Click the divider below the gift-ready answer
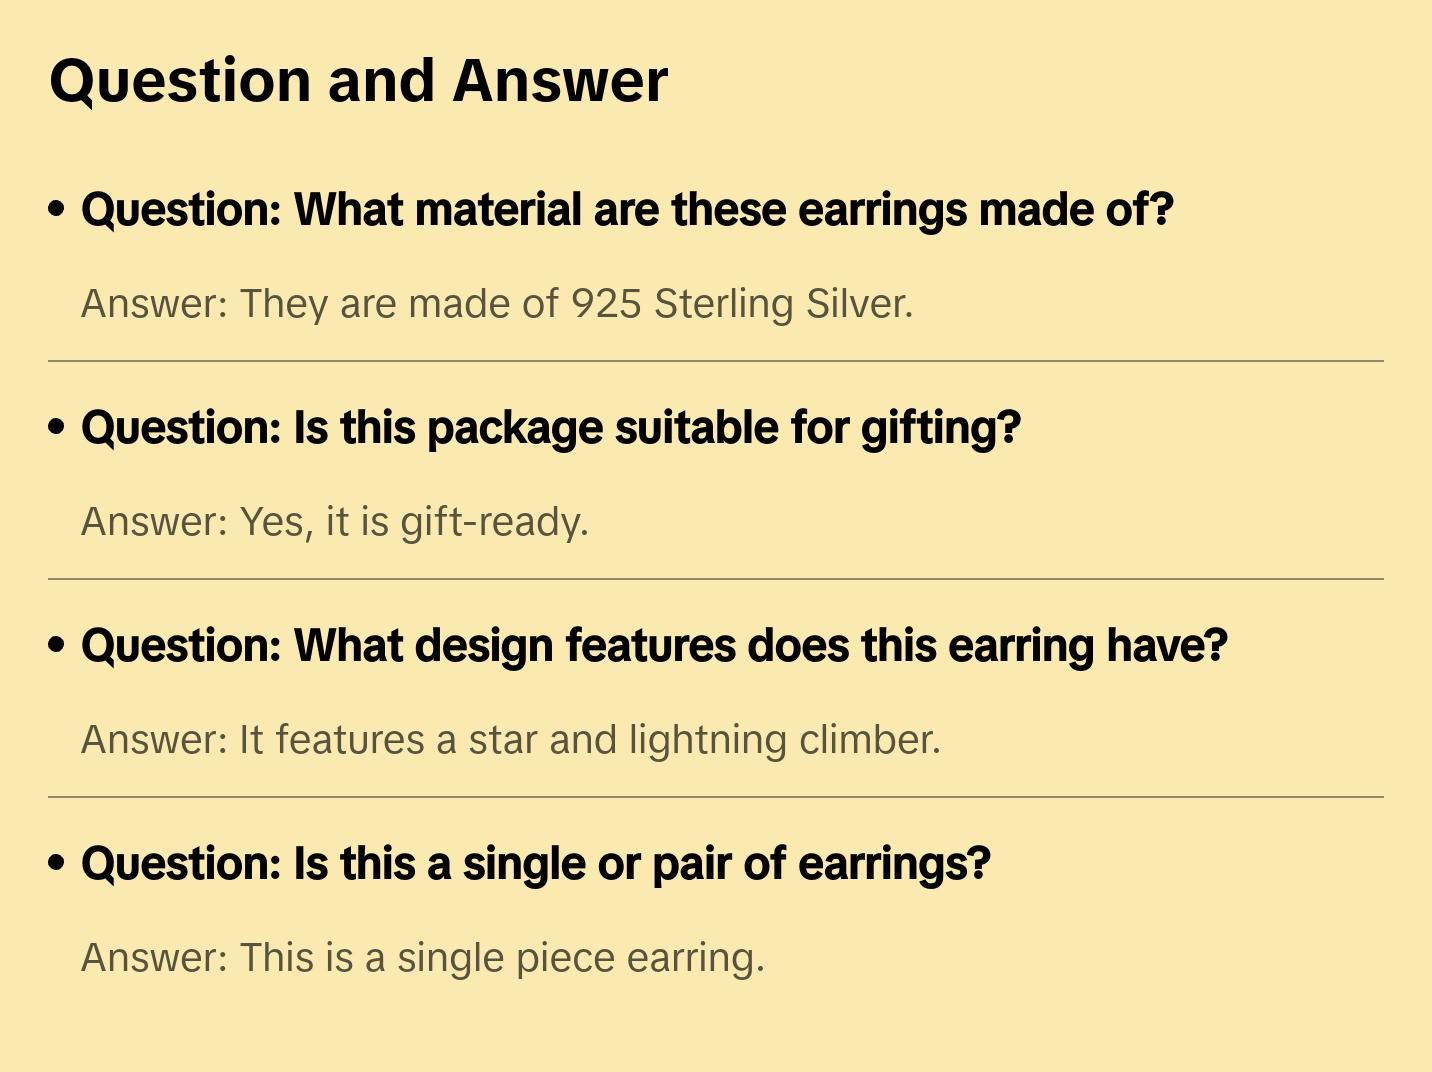The image size is (1432, 1072). (x=716, y=579)
